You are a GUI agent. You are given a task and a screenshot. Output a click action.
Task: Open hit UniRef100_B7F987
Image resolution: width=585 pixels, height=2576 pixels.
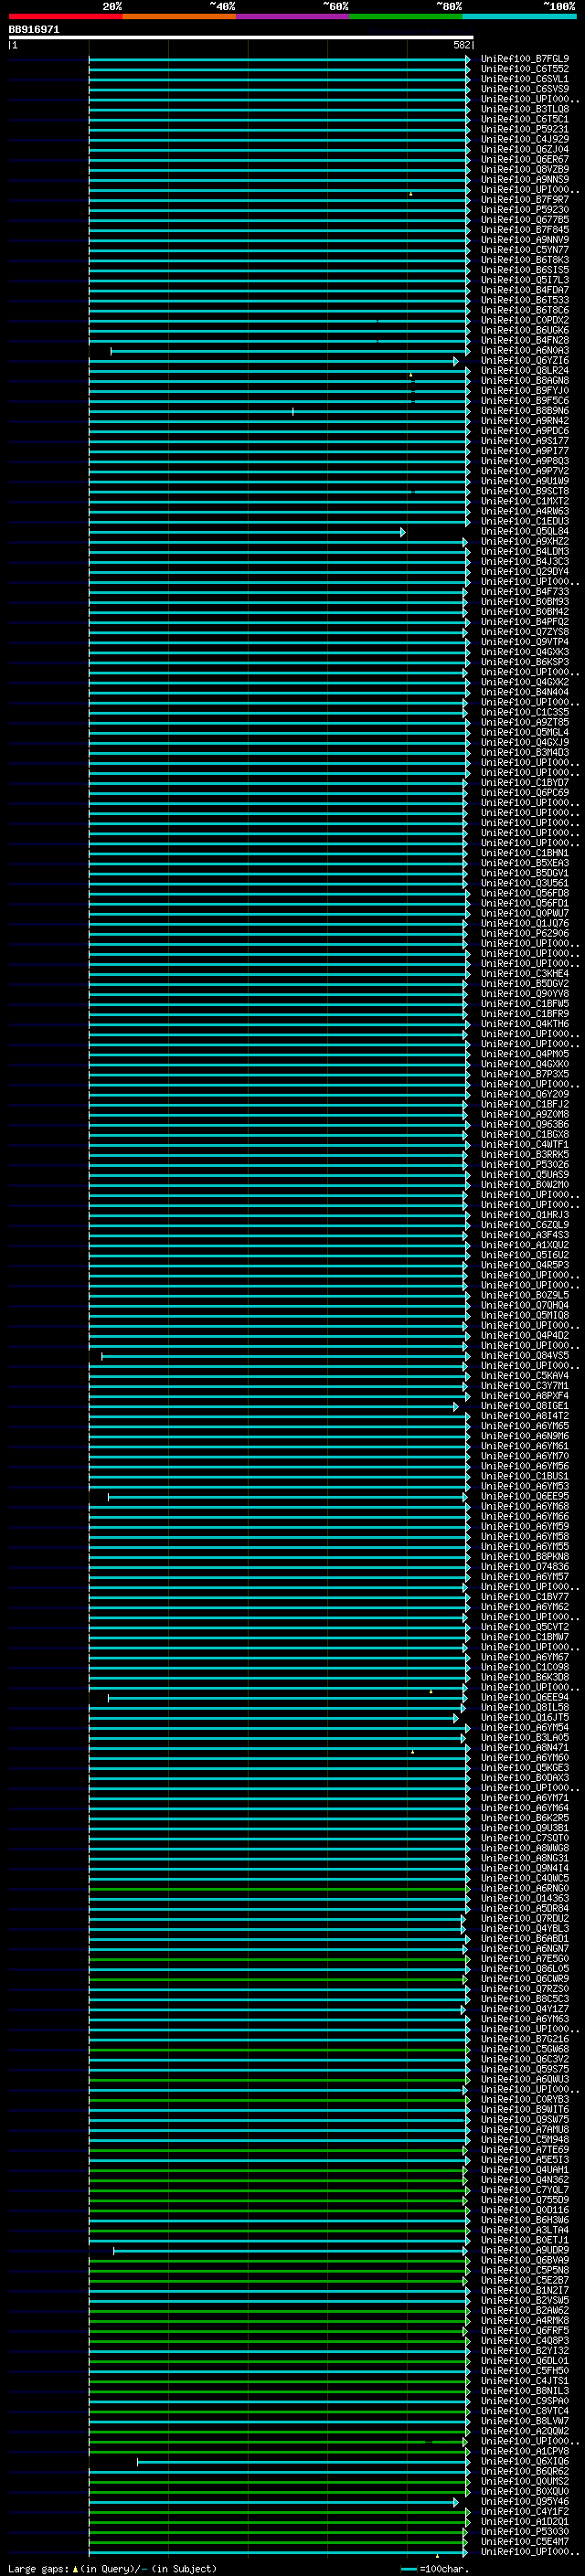click(524, 199)
